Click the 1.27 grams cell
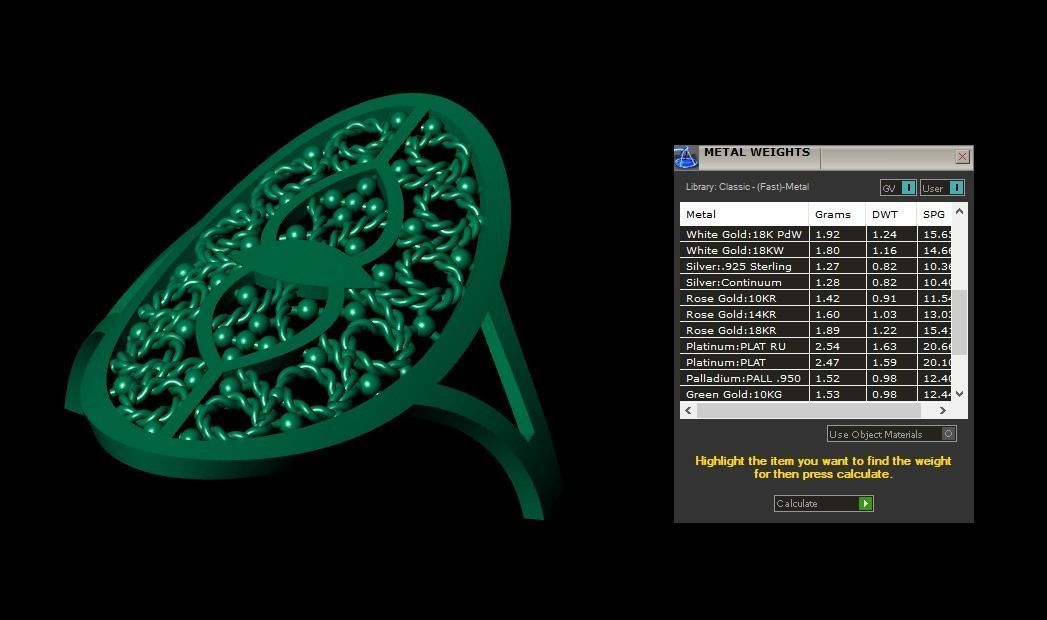Screen dimensions: 1047x620 837,266
